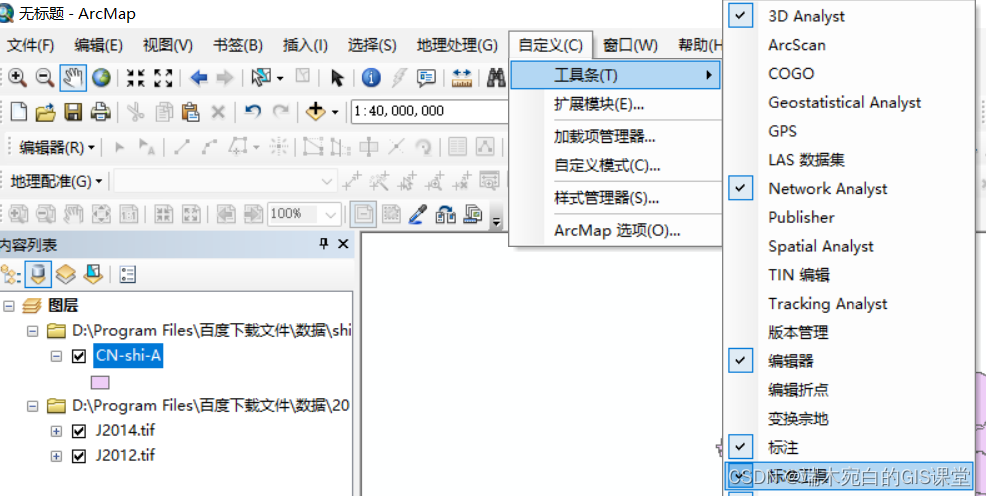Go back to previous extent
The image size is (986, 496).
199,77
